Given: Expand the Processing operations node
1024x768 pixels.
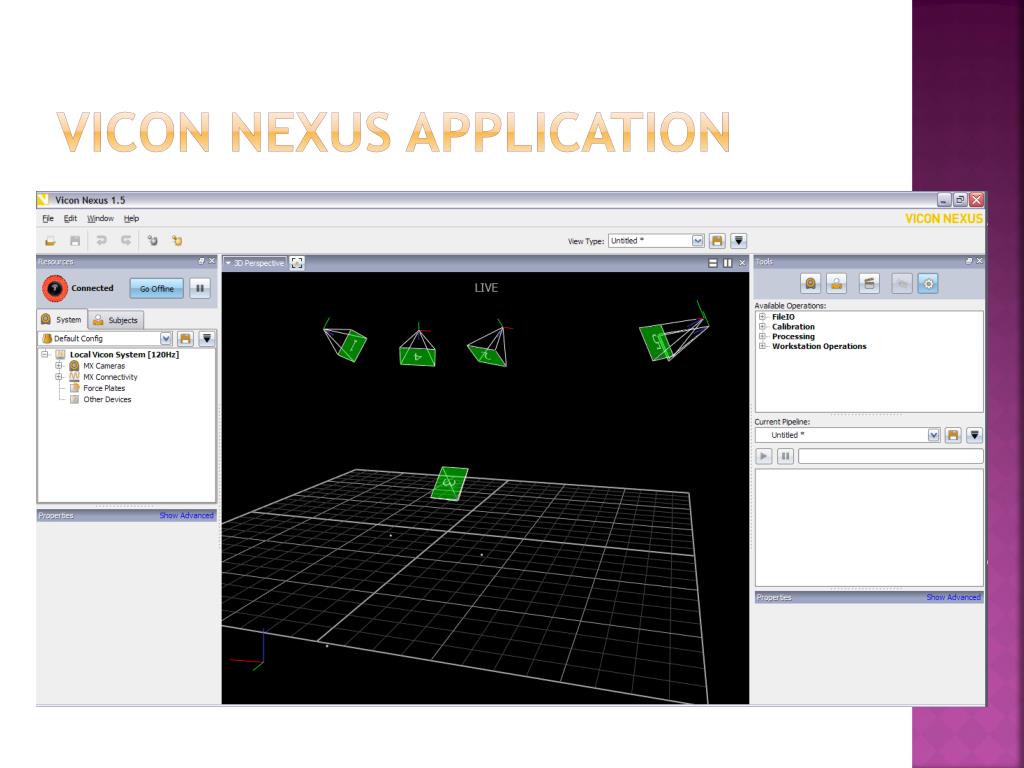Looking at the screenshot, I should pyautogui.click(x=762, y=336).
